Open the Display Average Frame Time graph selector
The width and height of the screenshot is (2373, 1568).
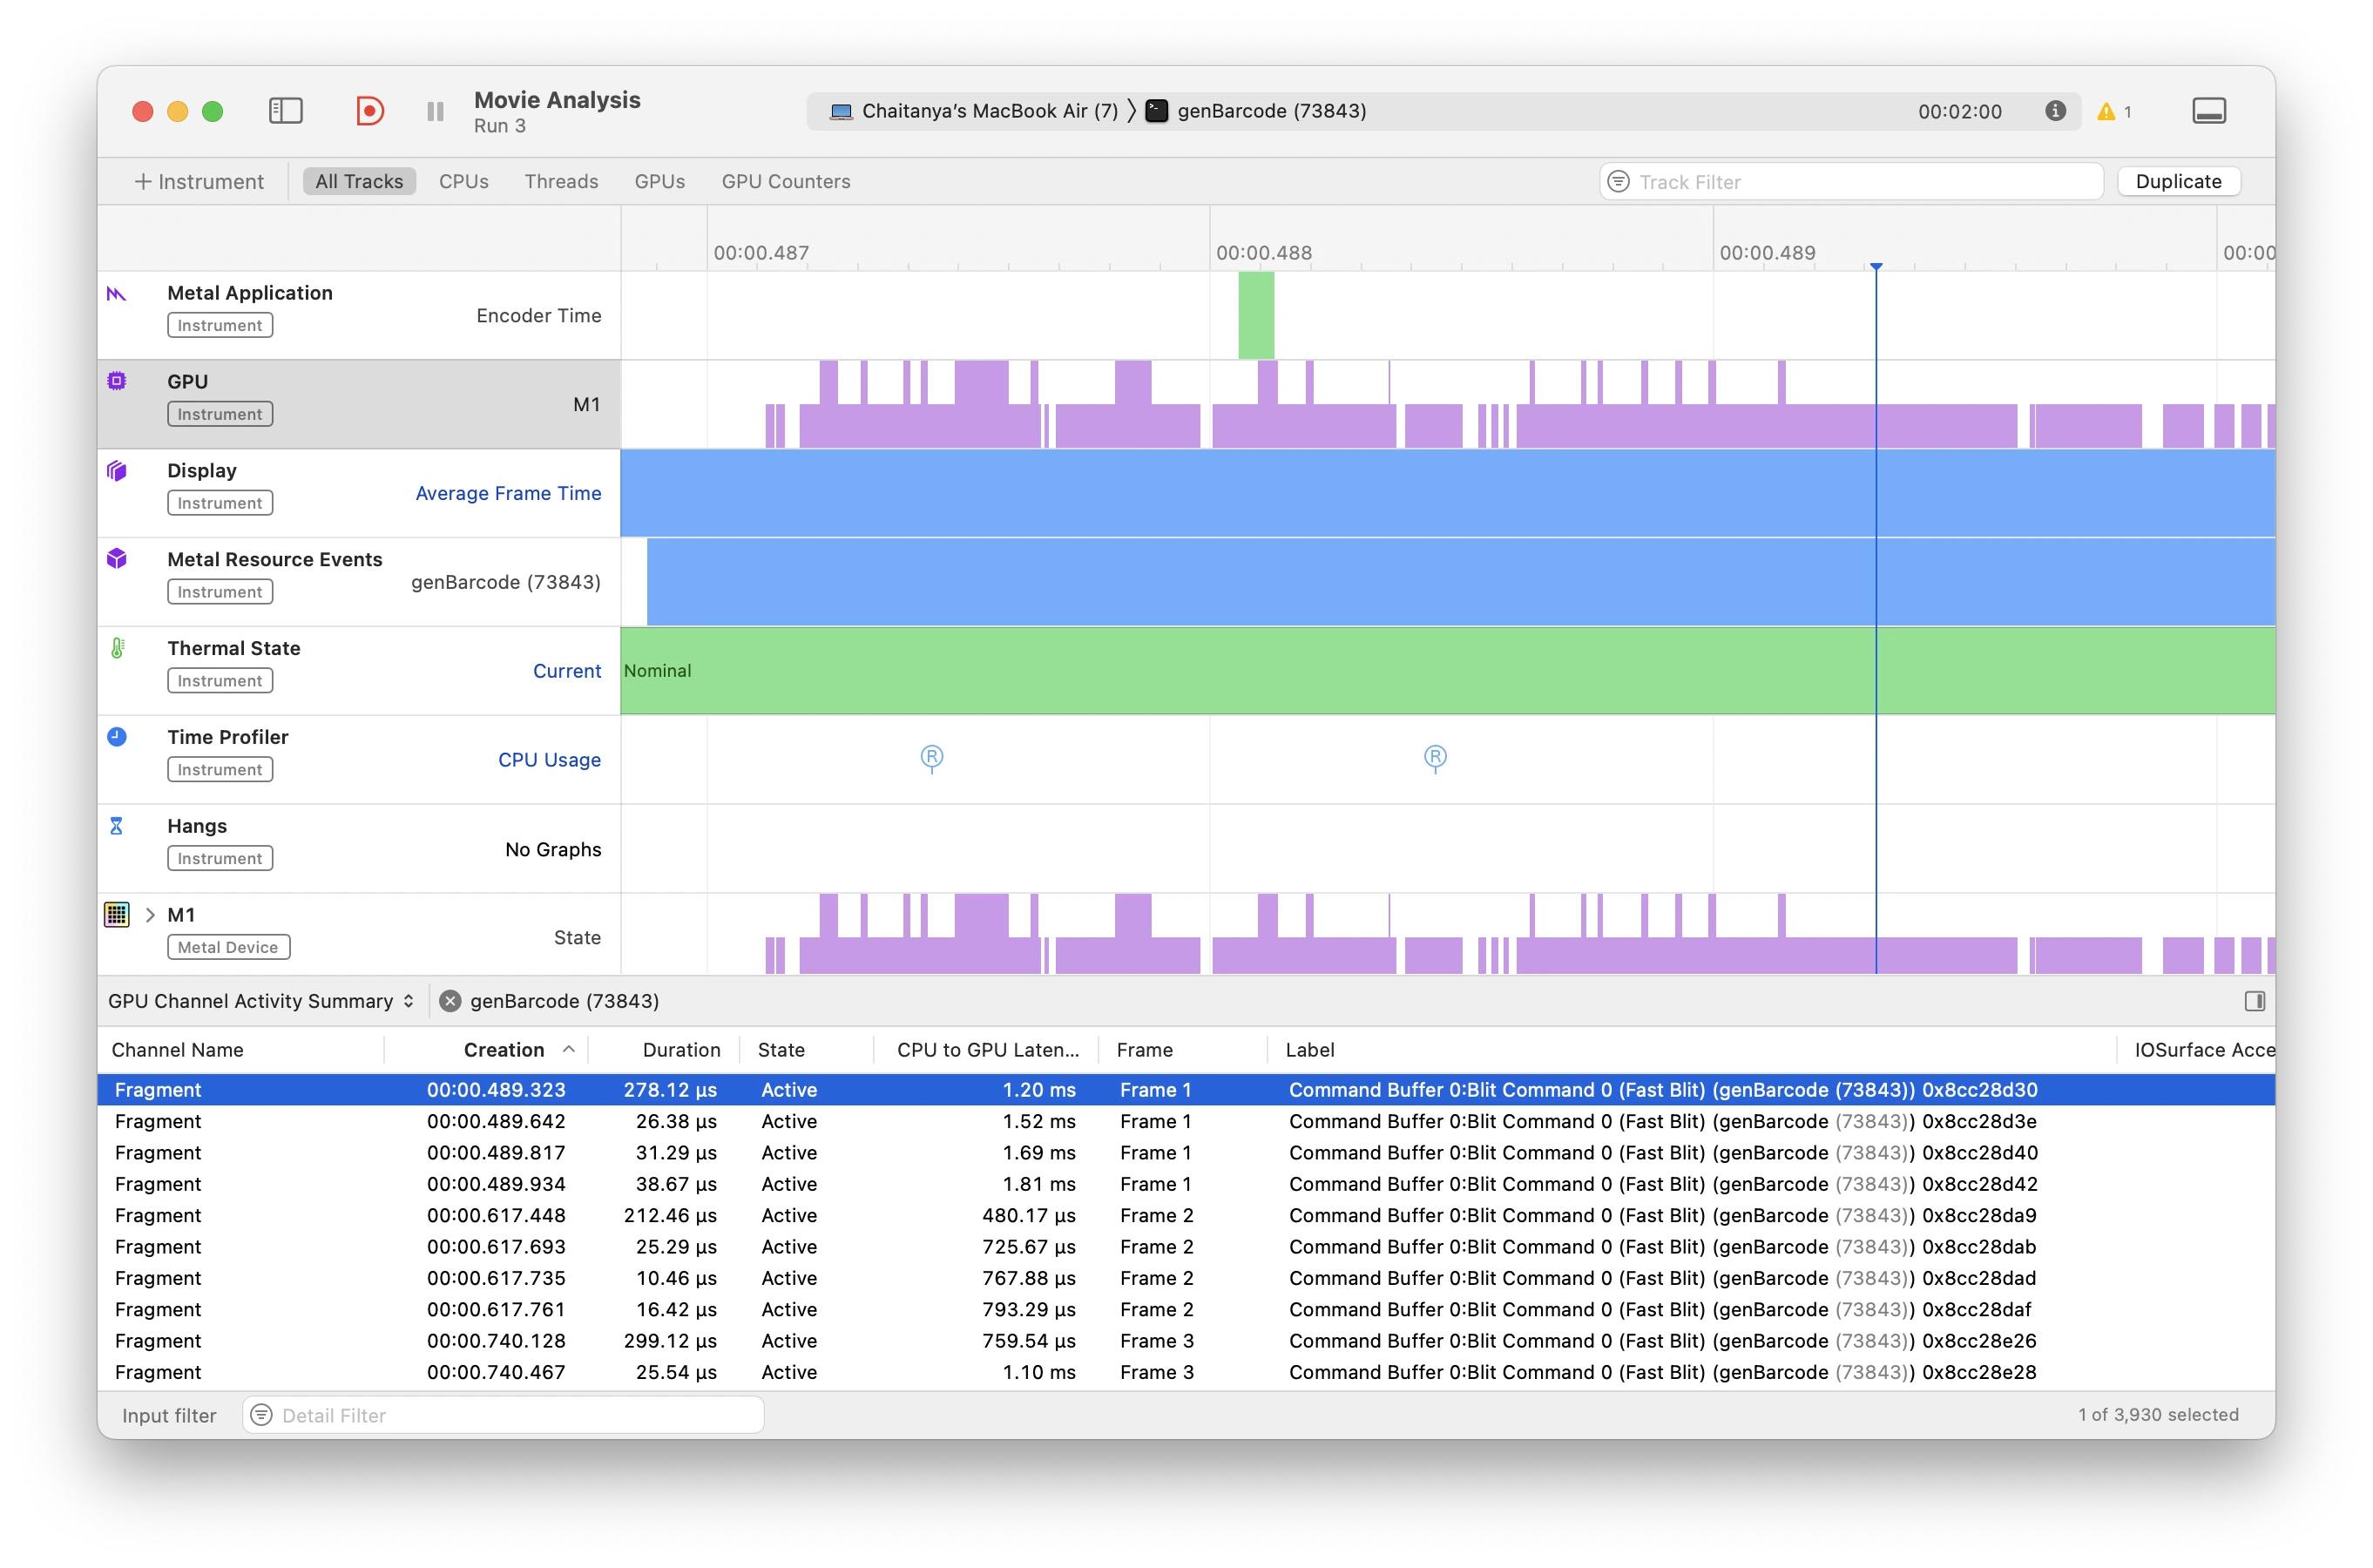508,493
